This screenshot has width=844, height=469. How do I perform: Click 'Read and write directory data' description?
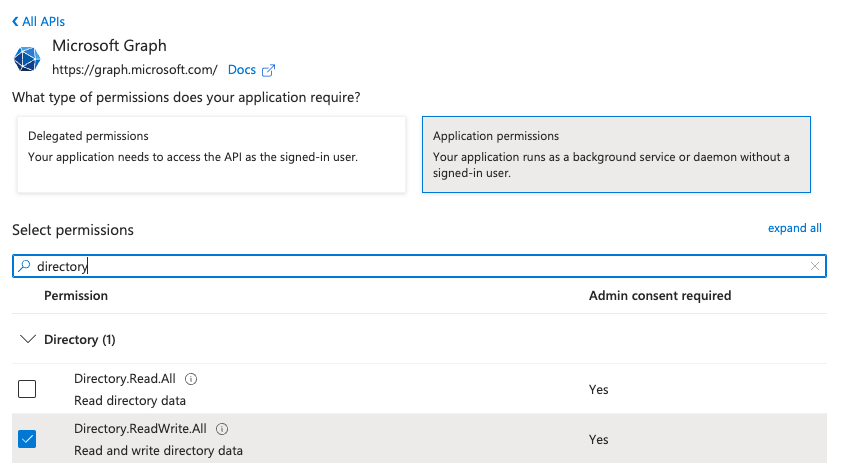[x=158, y=451]
